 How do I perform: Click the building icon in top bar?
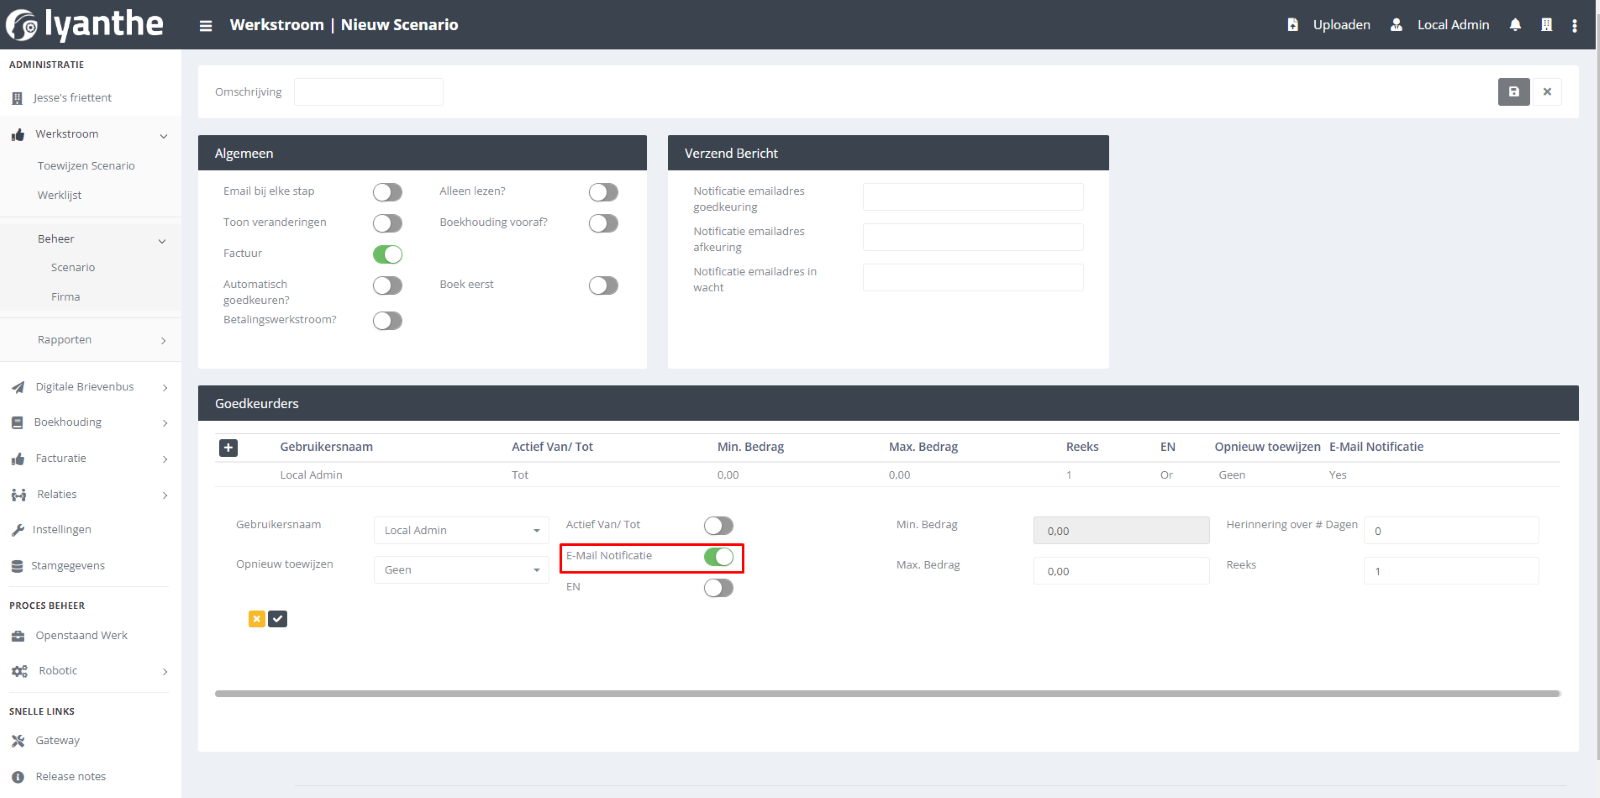coord(1546,25)
